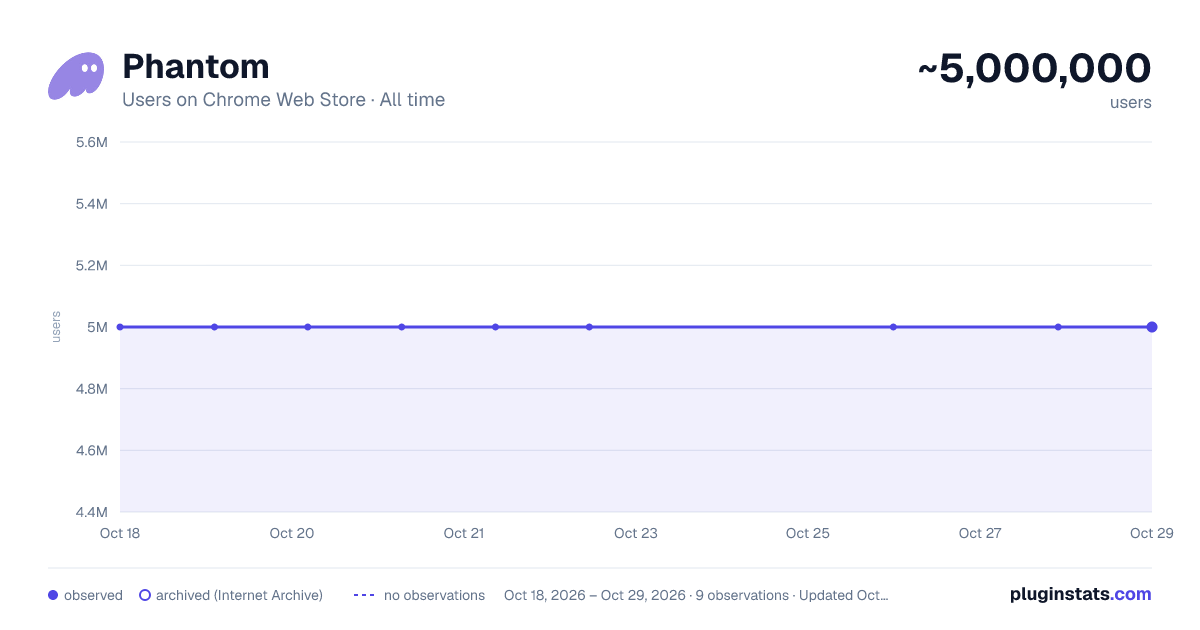Click the '4.6M' y-axis label

click(91, 451)
